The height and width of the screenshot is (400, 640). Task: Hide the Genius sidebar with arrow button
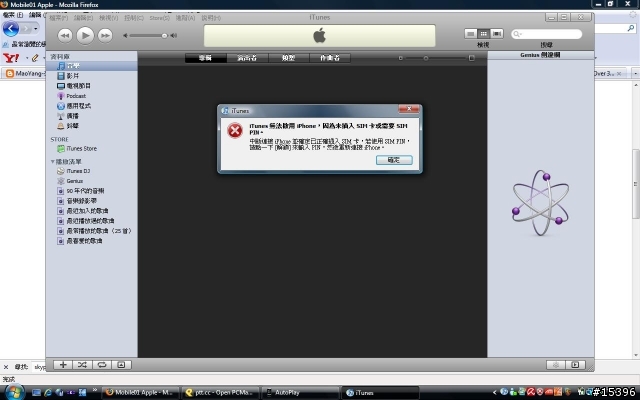click(x=576, y=365)
